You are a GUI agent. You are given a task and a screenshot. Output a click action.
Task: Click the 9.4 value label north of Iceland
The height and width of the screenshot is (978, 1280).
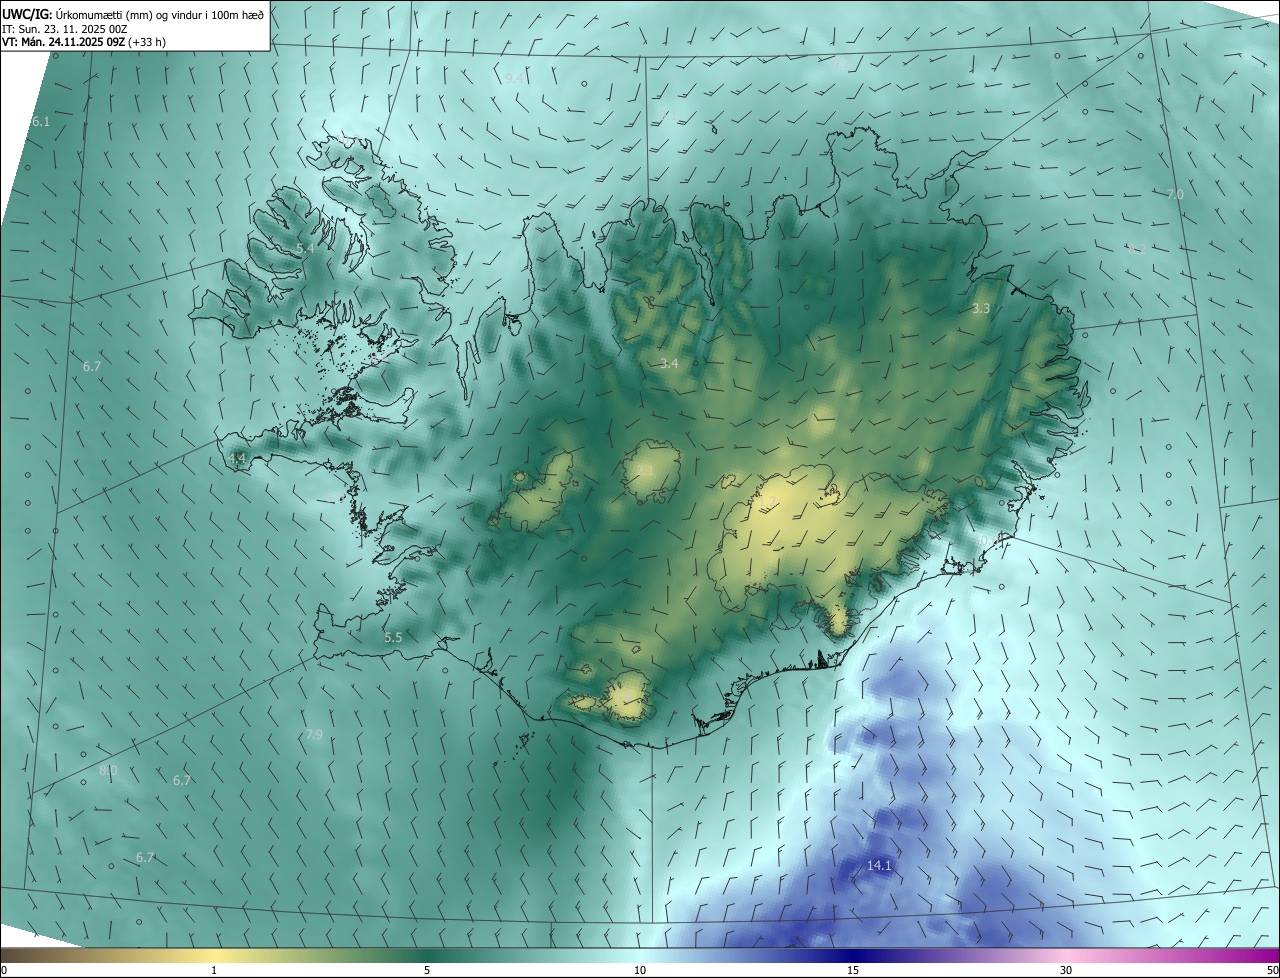514,78
